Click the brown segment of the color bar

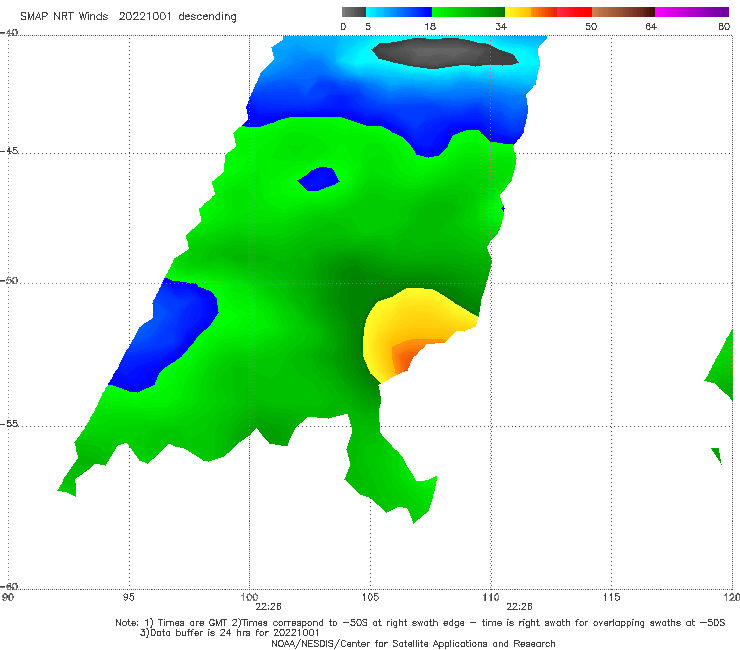(x=623, y=12)
